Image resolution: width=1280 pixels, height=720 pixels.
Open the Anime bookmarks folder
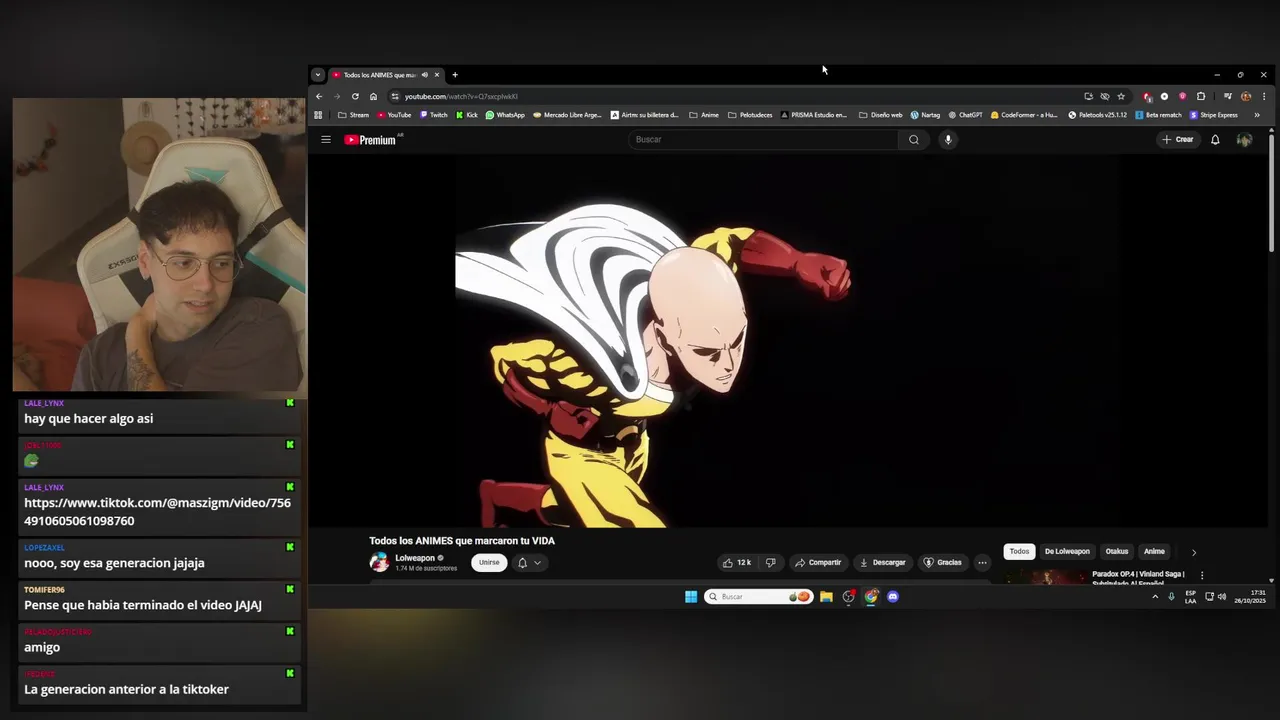(x=704, y=115)
